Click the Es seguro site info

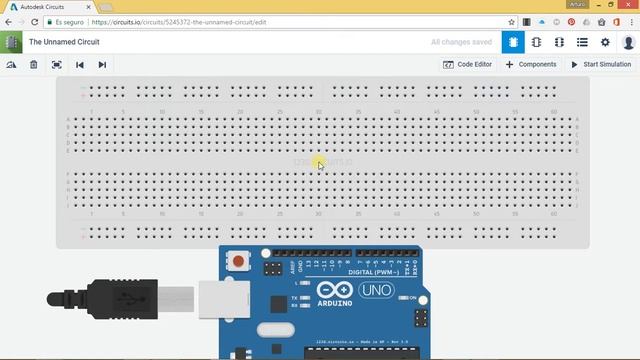coord(65,22)
